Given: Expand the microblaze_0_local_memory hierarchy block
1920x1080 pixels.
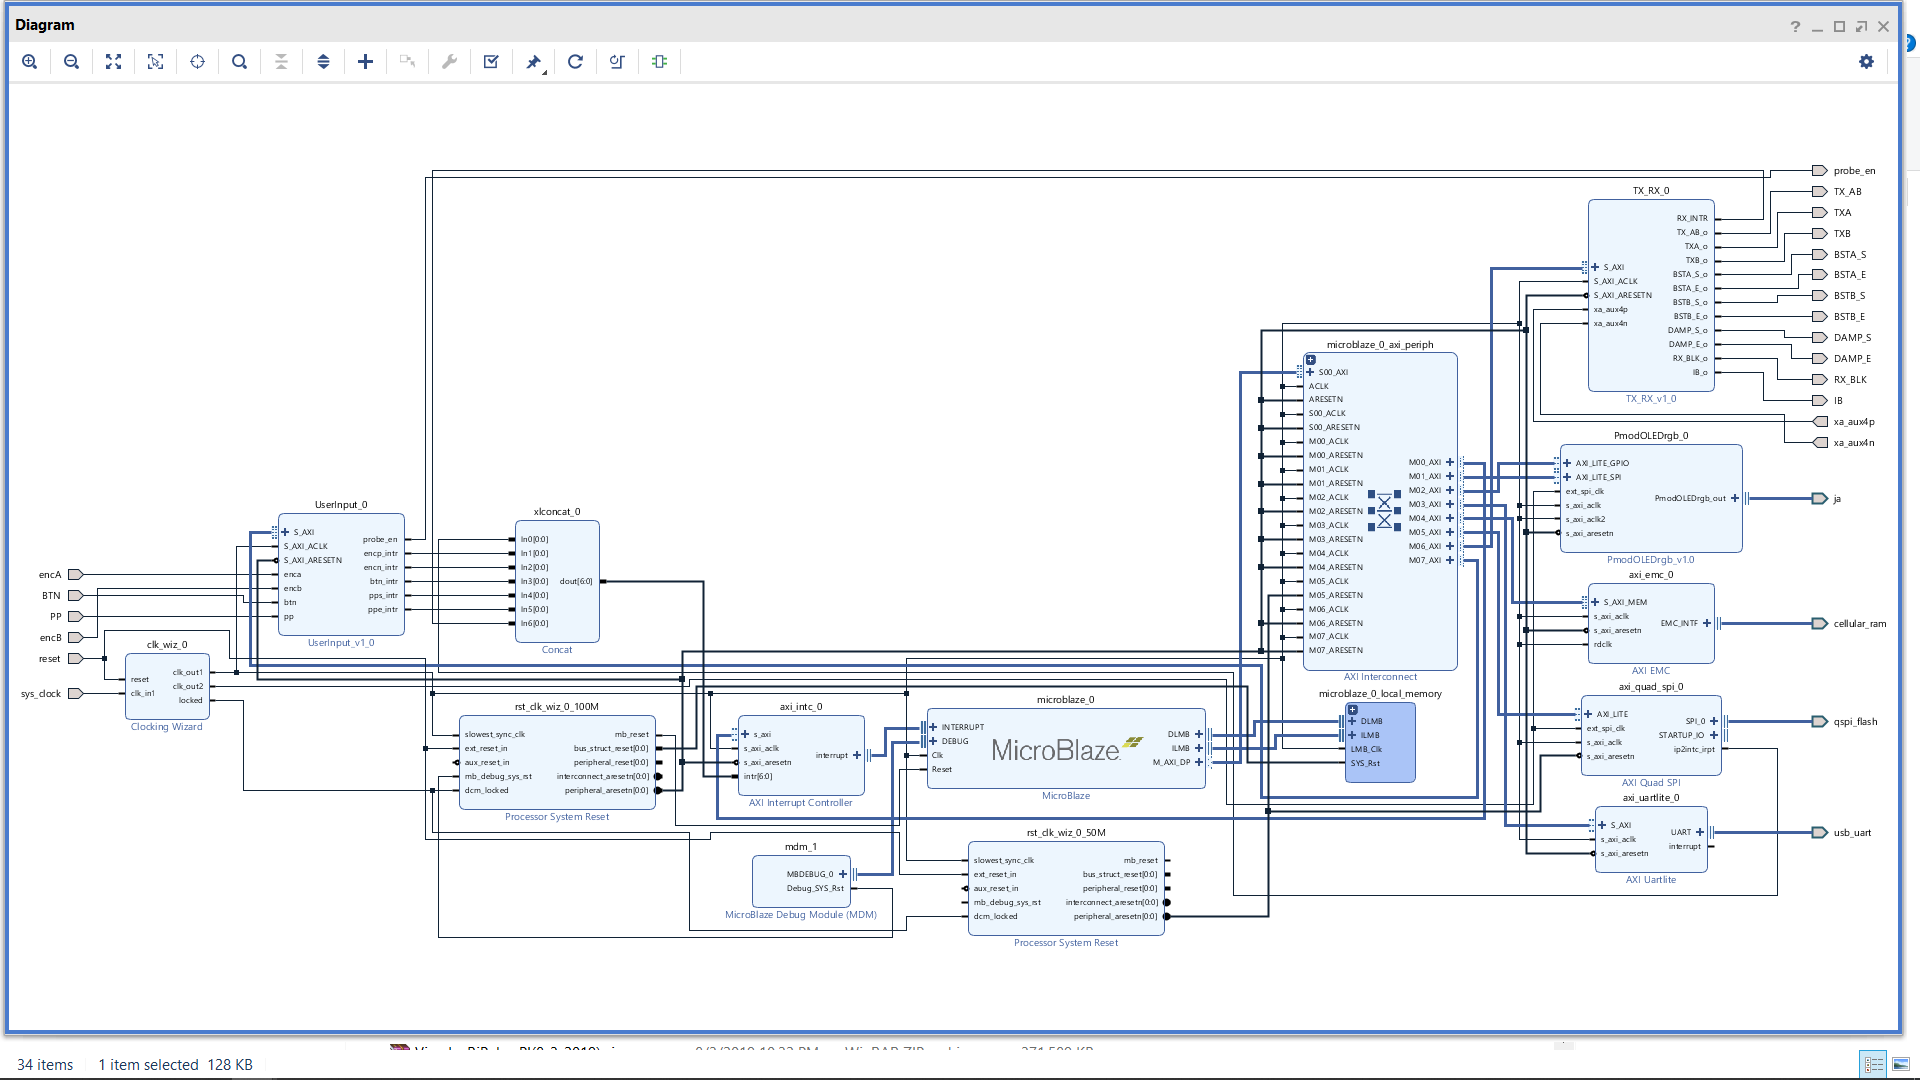Looking at the screenshot, I should (1352, 710).
